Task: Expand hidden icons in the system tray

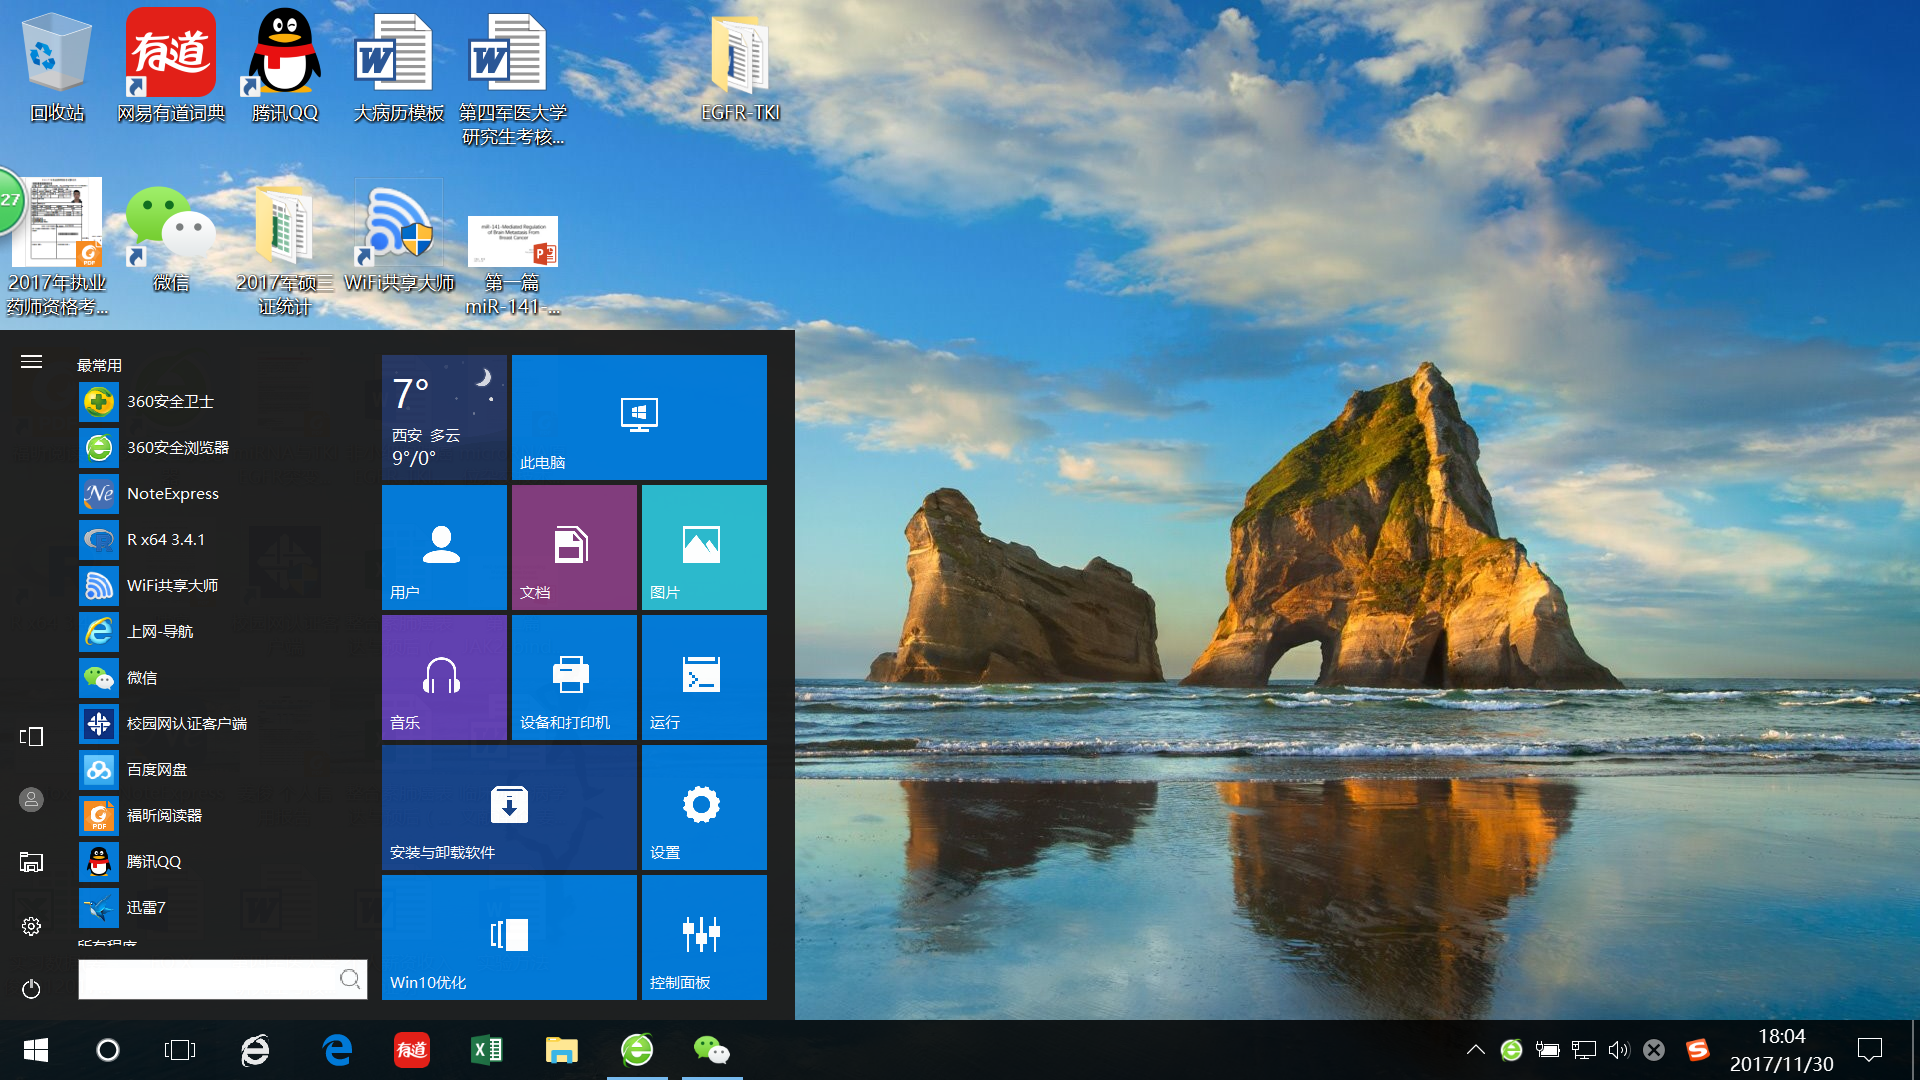Action: click(1476, 1050)
